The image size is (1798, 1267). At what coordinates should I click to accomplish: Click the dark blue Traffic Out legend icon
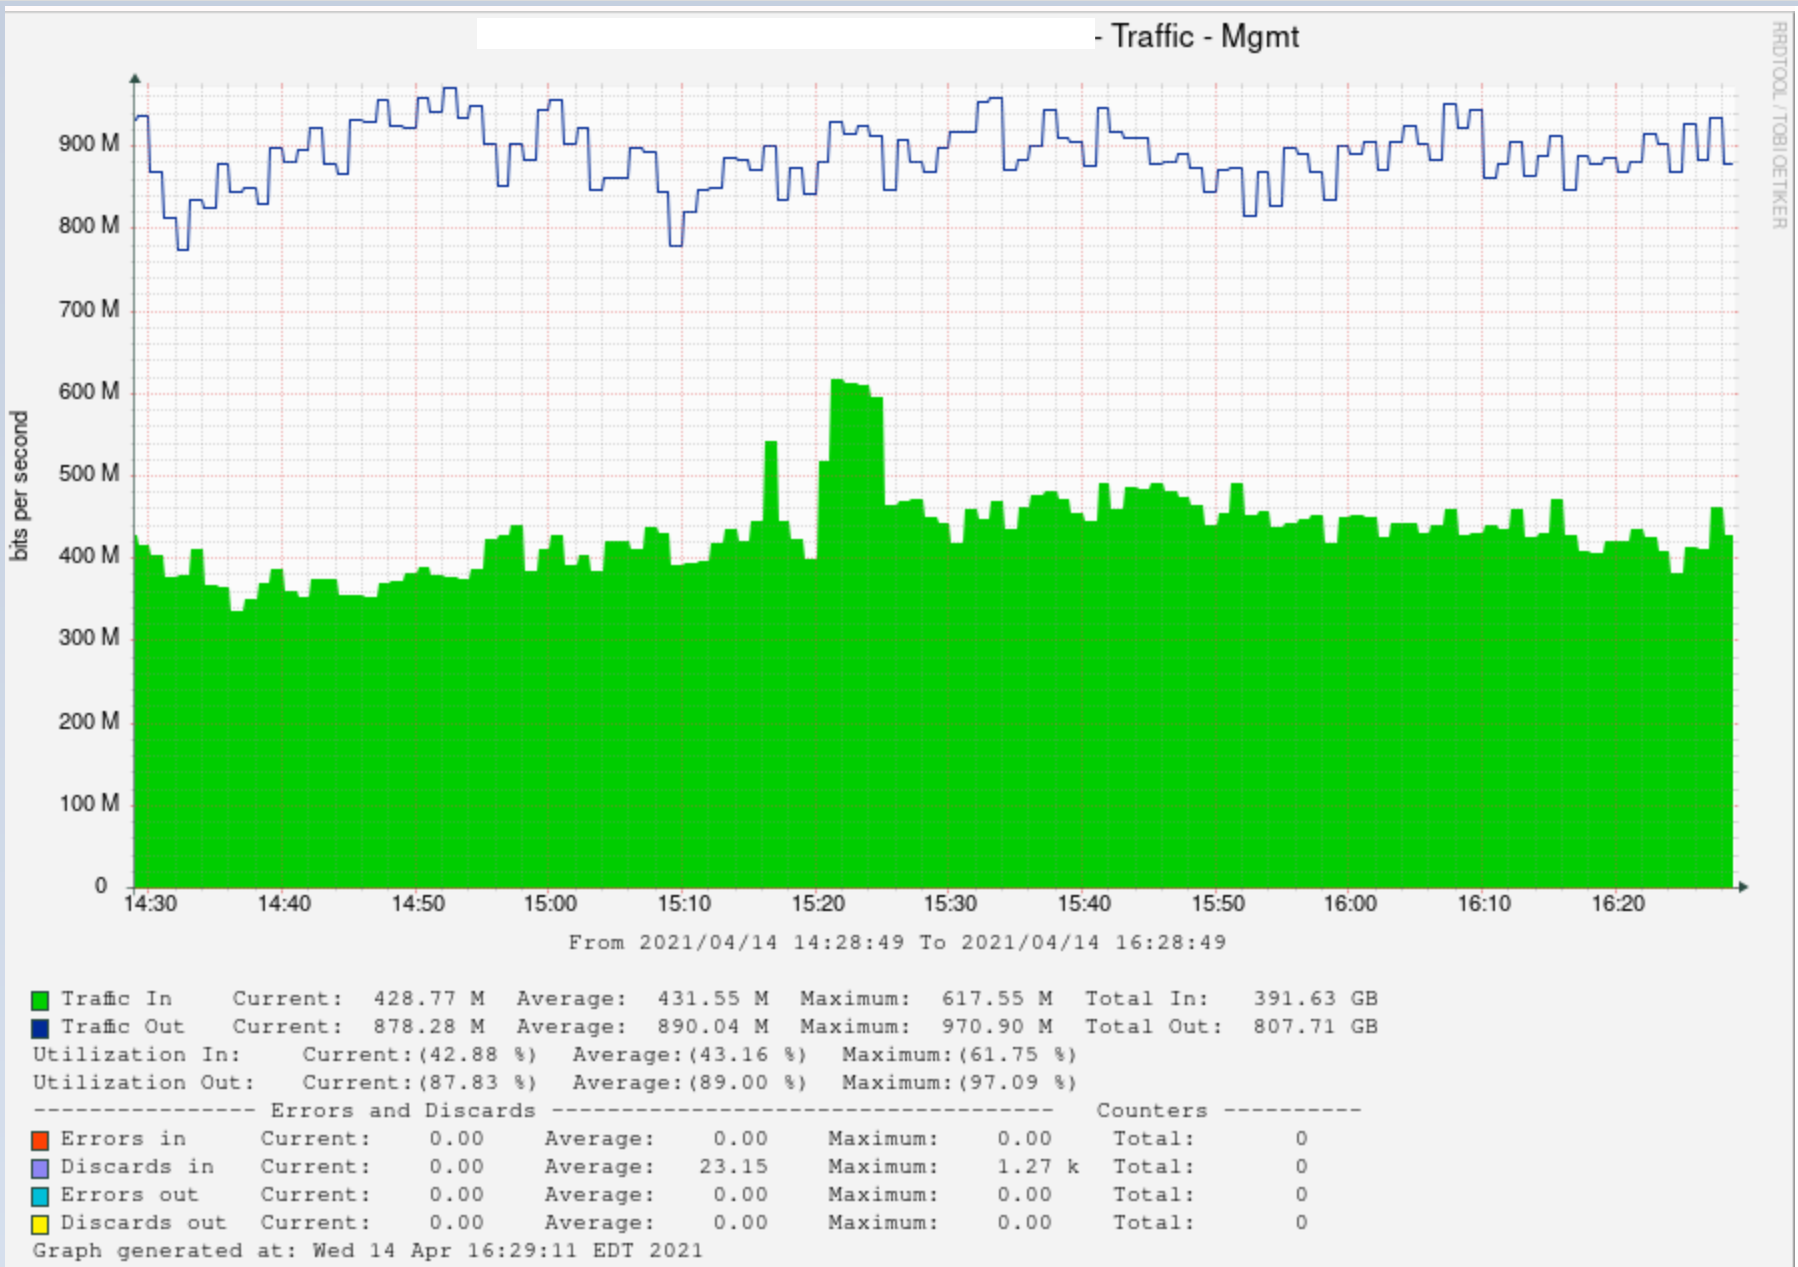[40, 1025]
